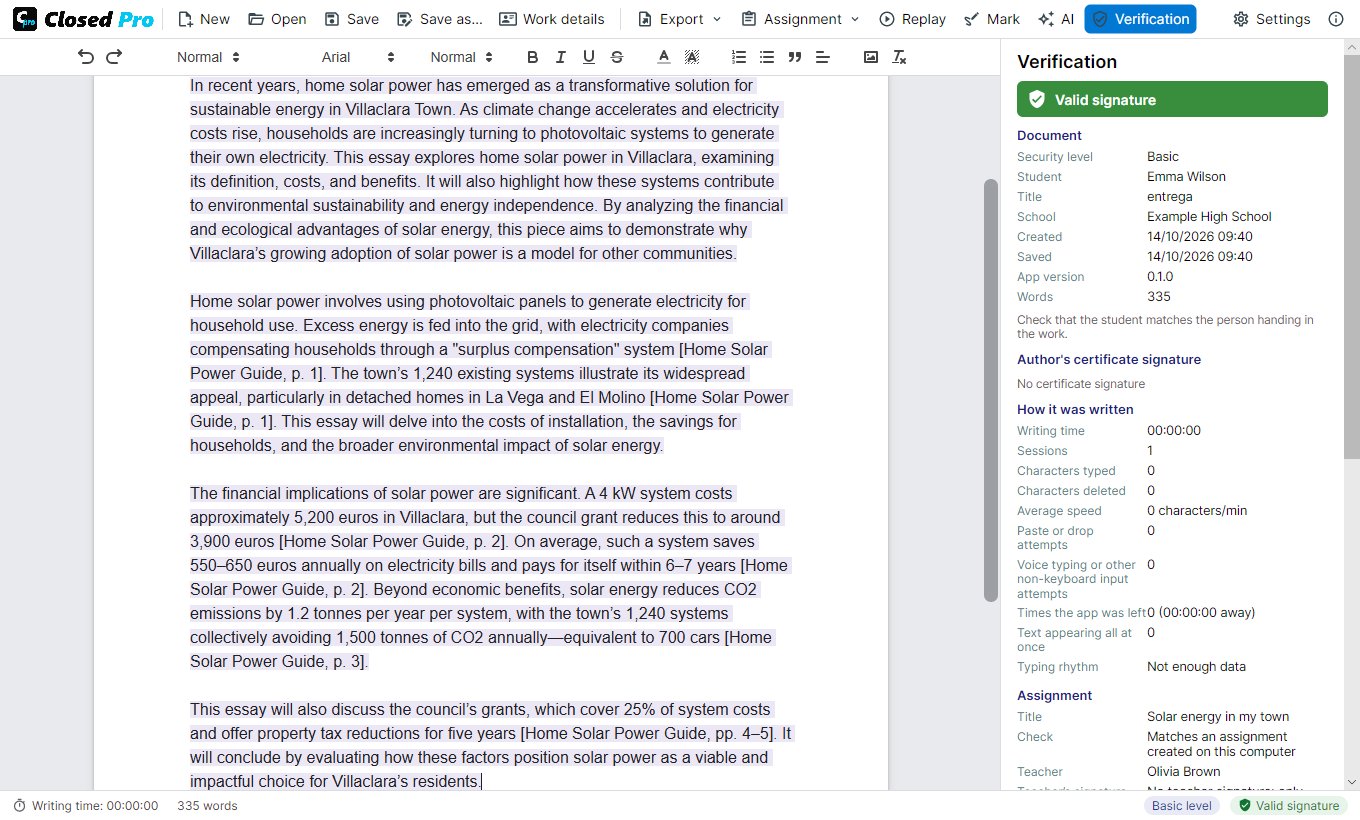Create a New document
The height and width of the screenshot is (820, 1360).
203,19
